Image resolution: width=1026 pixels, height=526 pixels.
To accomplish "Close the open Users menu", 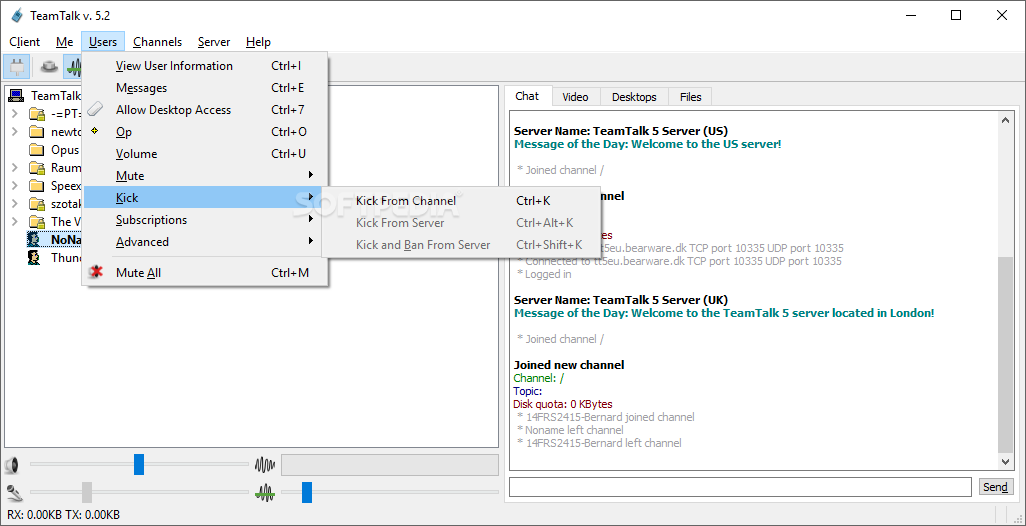I will pos(103,42).
